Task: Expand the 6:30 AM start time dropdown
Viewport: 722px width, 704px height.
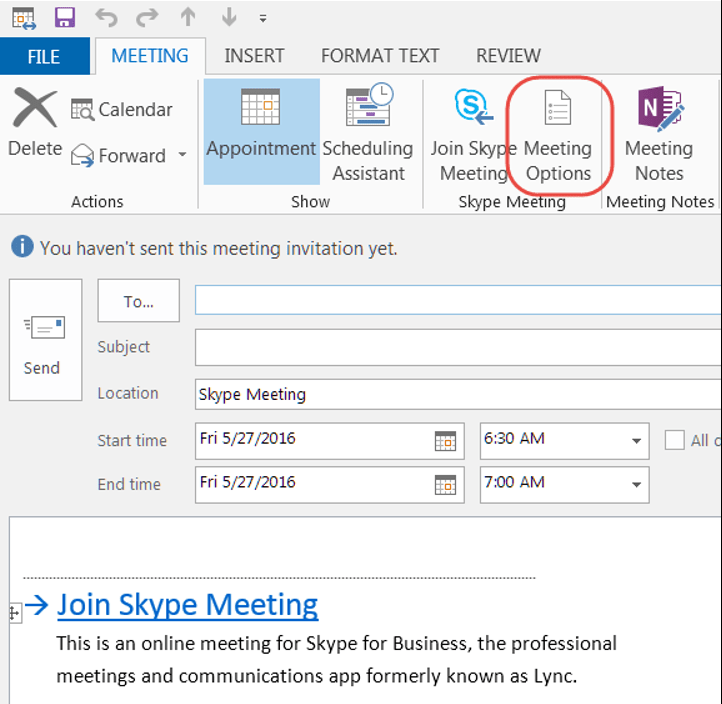Action: click(636, 441)
